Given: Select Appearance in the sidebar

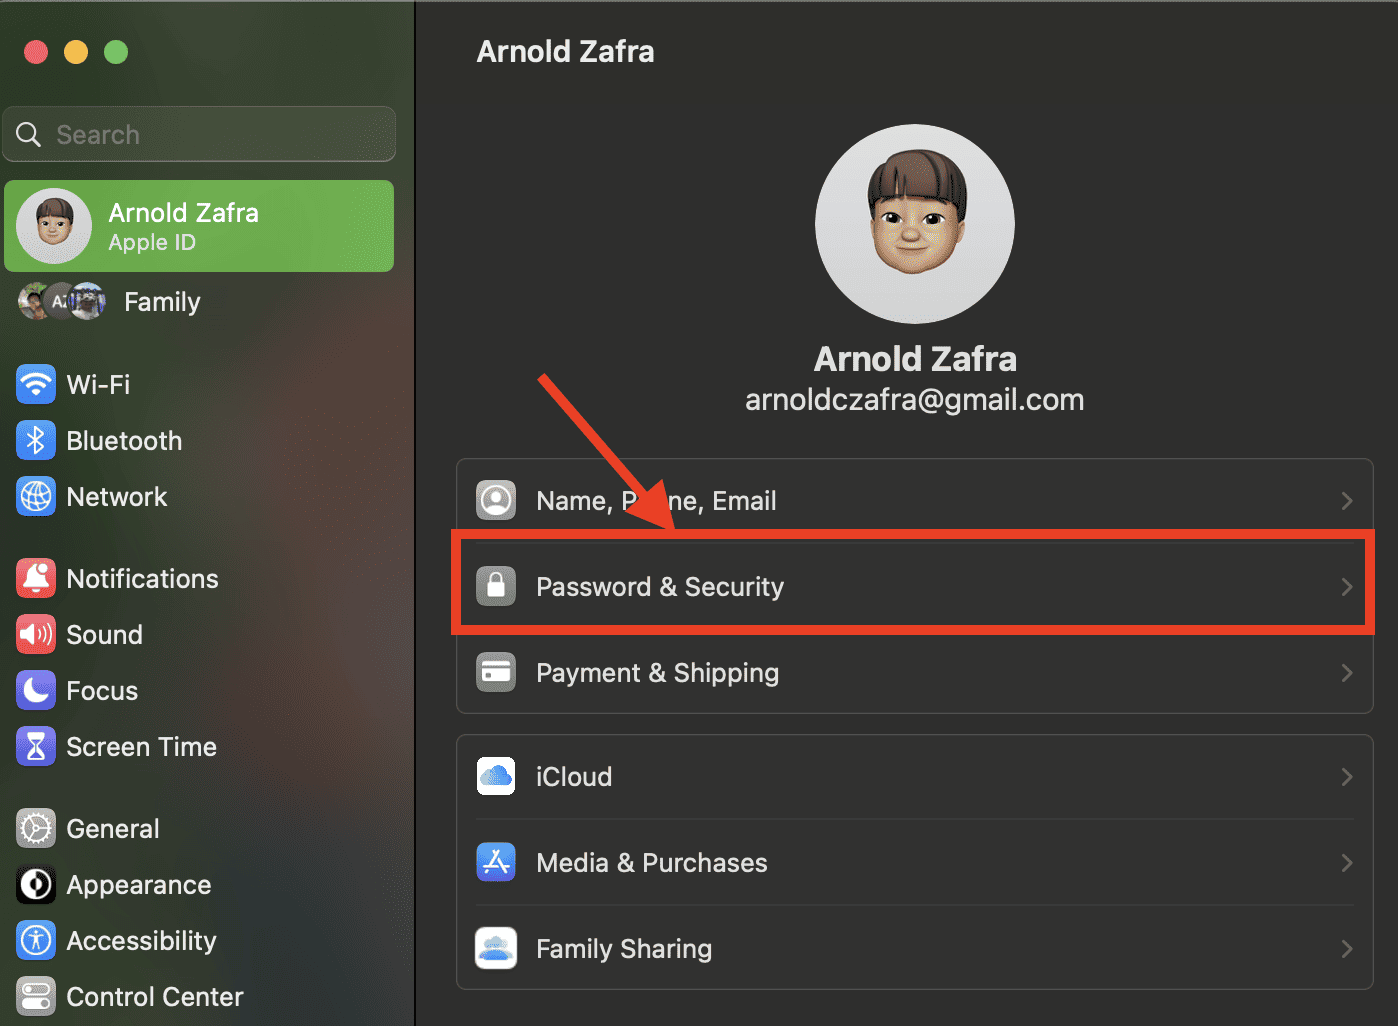Looking at the screenshot, I should coord(138,885).
